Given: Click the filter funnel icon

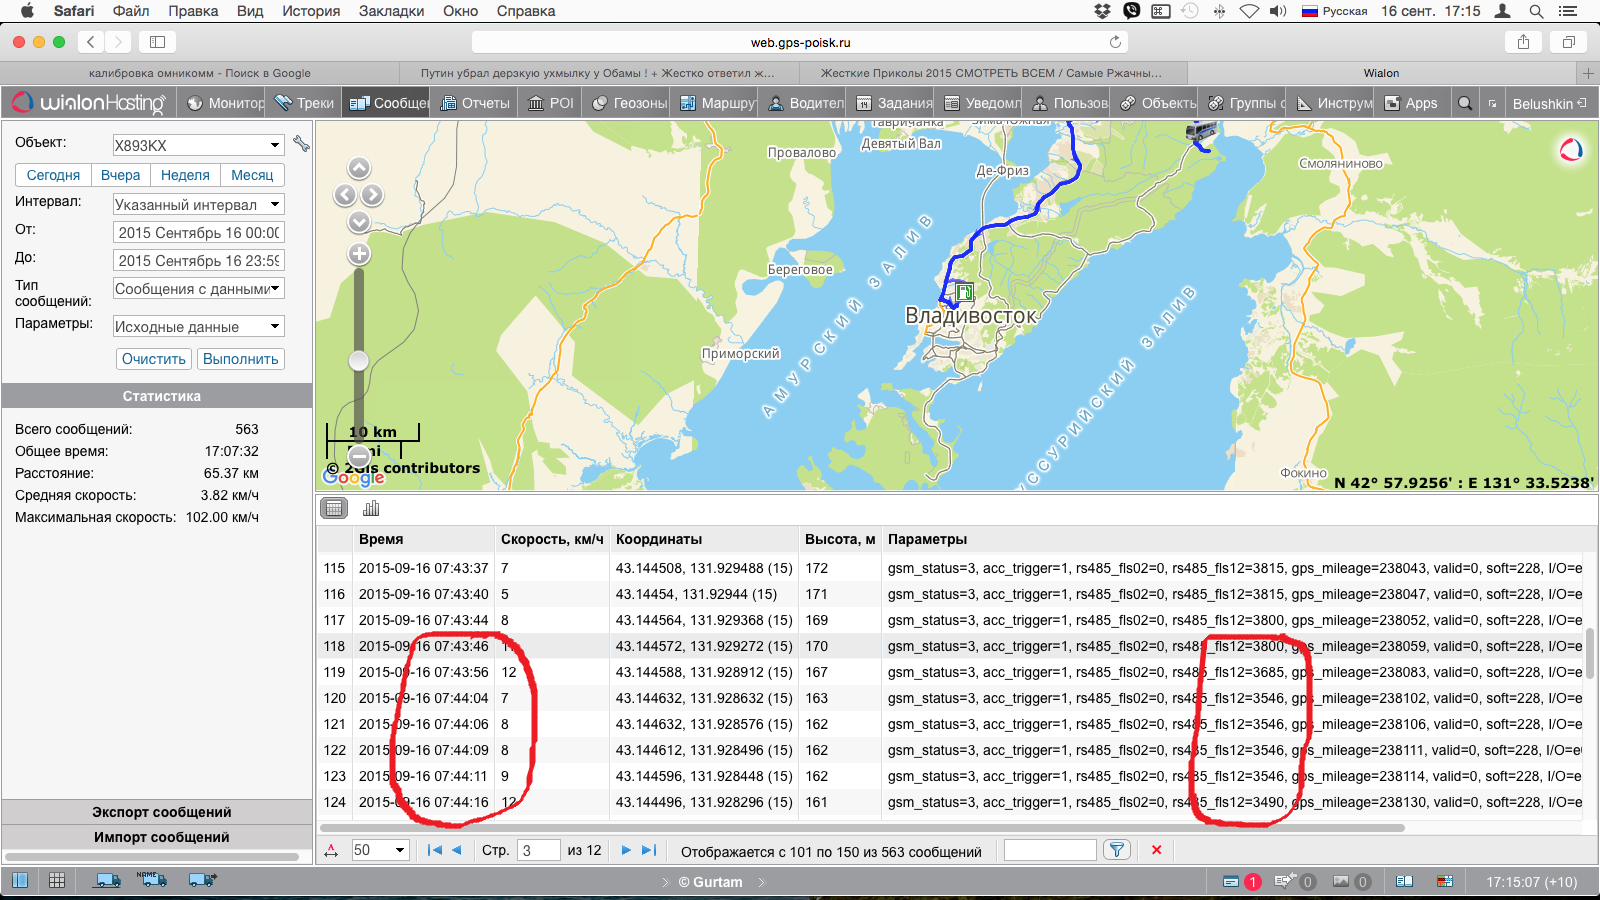Looking at the screenshot, I should pos(1117,850).
